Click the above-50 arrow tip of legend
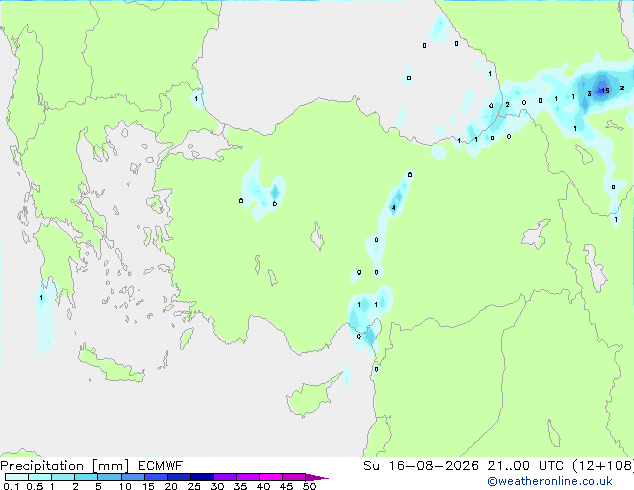 pyautogui.click(x=317, y=477)
